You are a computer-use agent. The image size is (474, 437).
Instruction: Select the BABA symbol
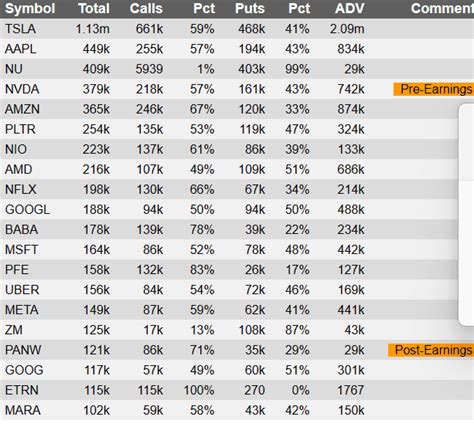(x=21, y=230)
